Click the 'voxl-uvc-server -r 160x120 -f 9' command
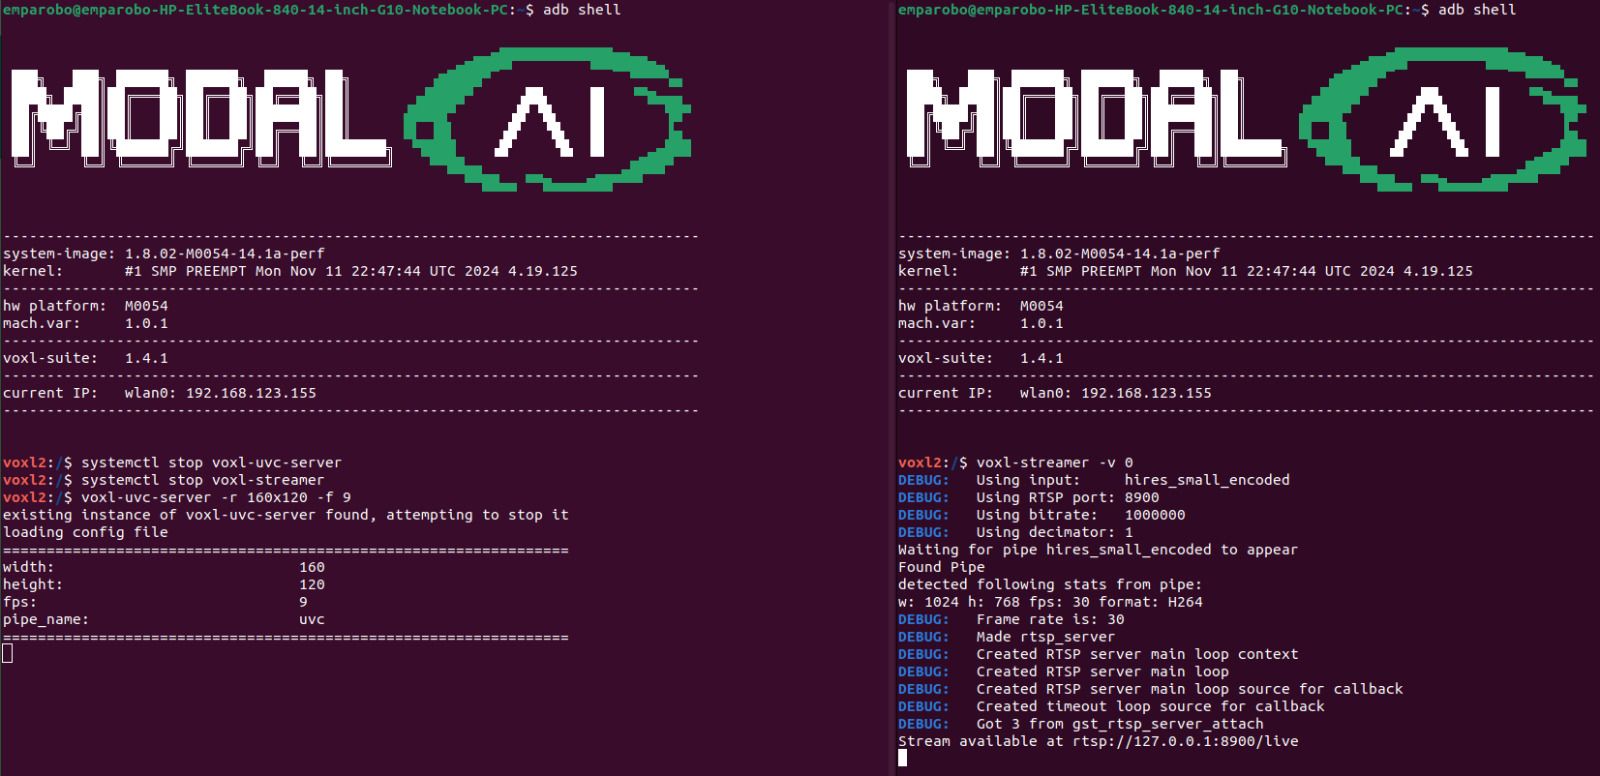 tap(216, 497)
